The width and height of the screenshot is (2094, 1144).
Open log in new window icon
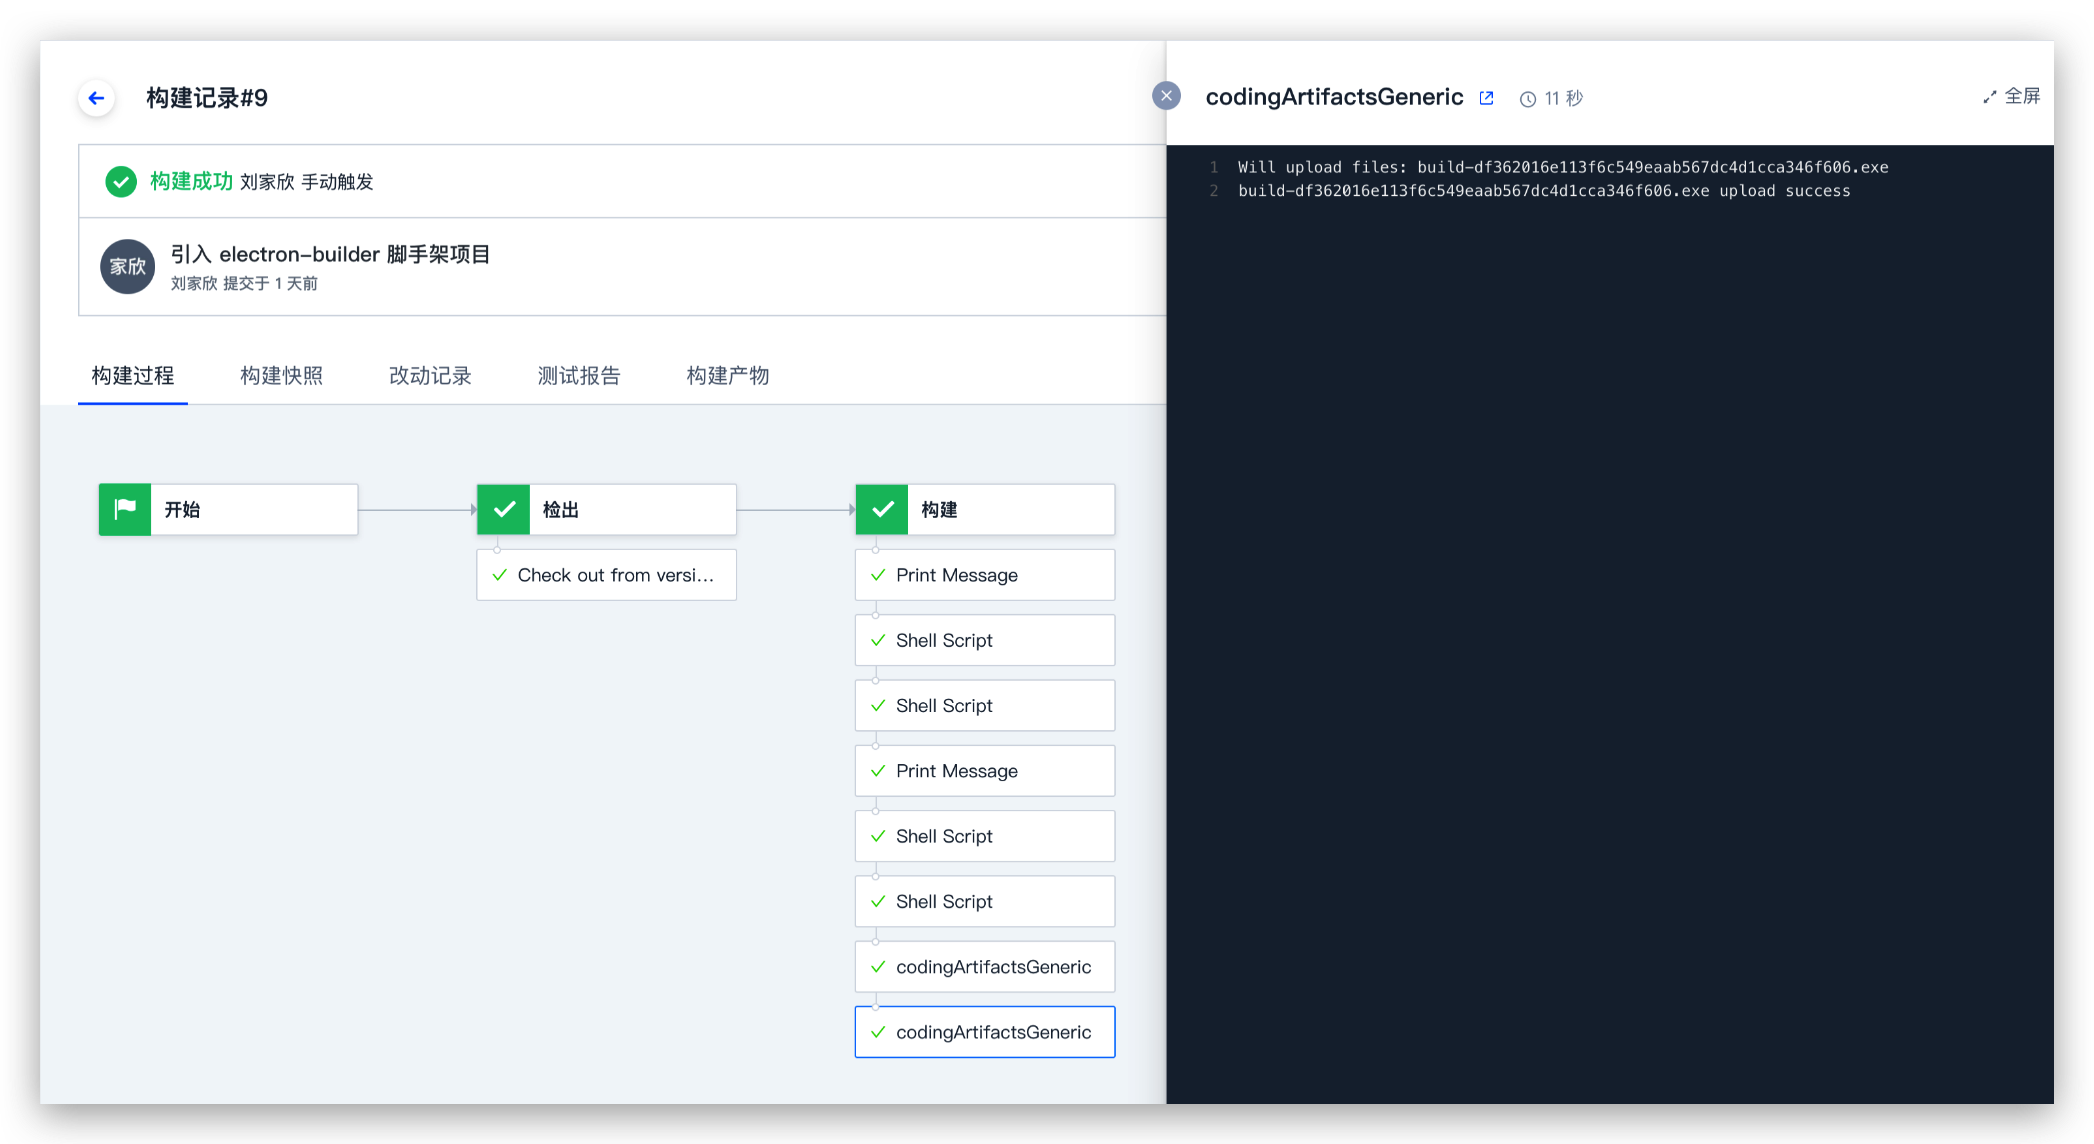tap(1486, 98)
